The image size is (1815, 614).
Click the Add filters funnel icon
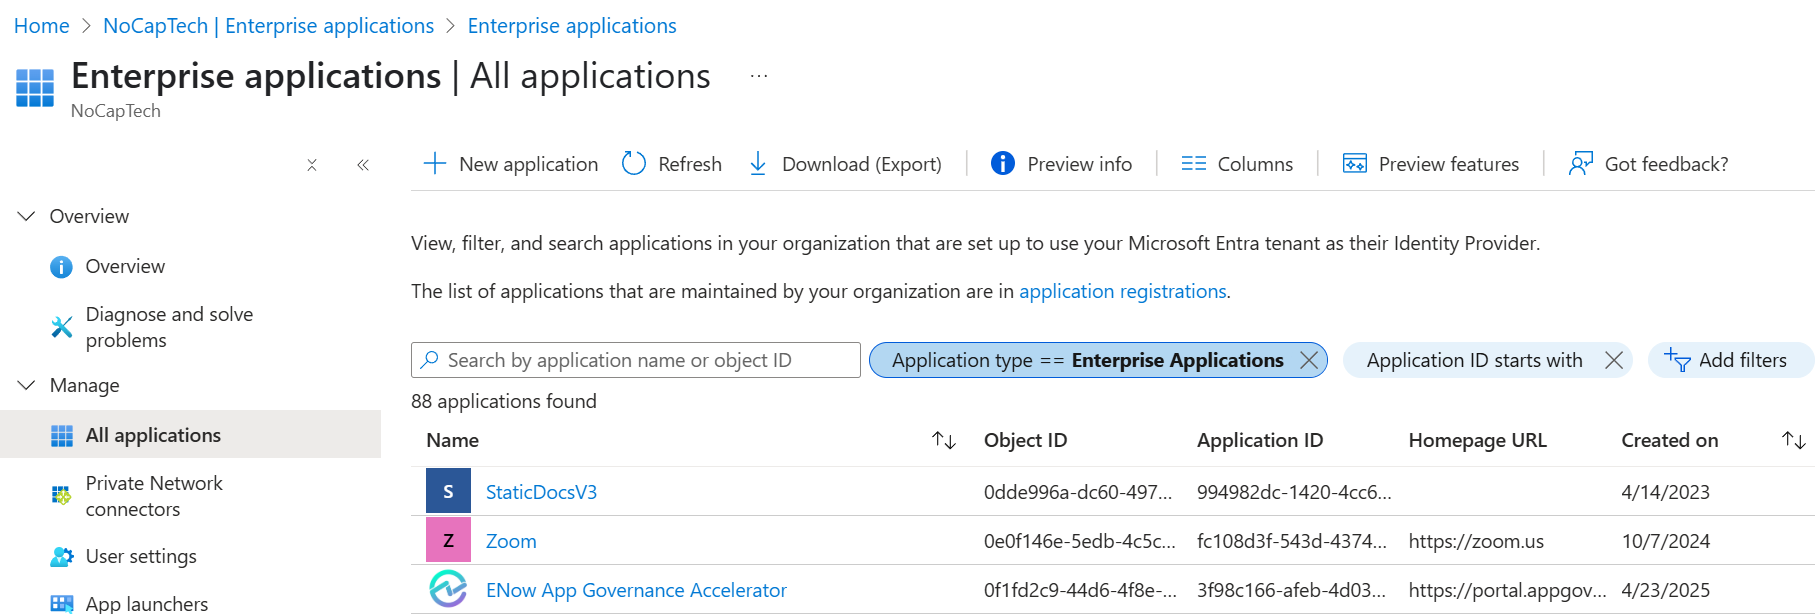[x=1677, y=359]
